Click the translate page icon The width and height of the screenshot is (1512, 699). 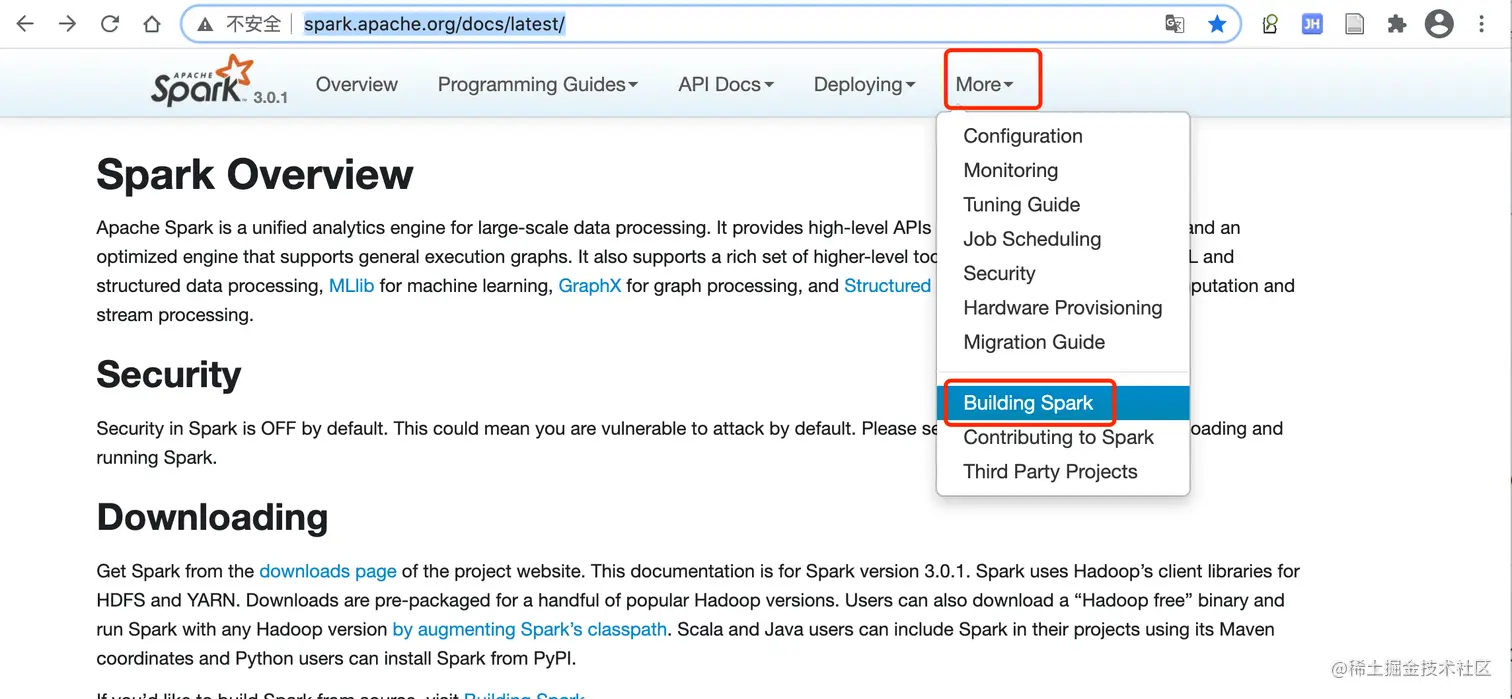[1175, 24]
